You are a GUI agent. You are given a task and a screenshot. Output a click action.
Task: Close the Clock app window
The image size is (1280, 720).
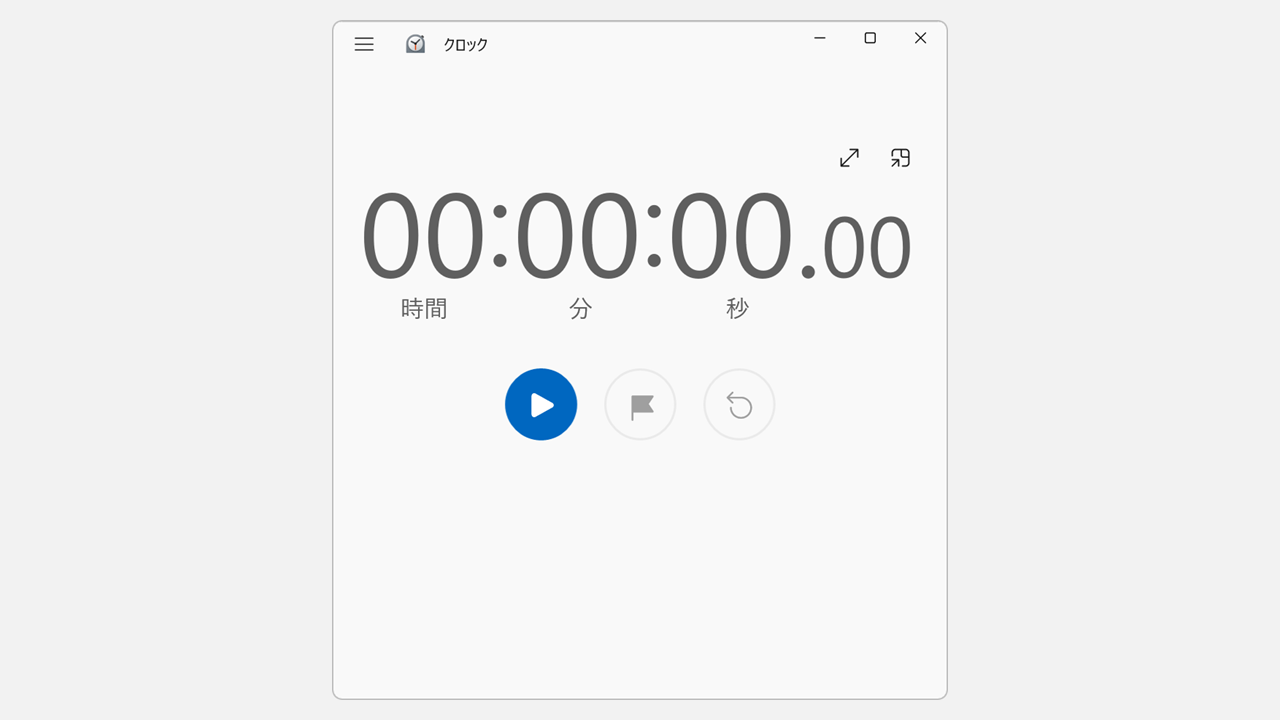(x=920, y=38)
